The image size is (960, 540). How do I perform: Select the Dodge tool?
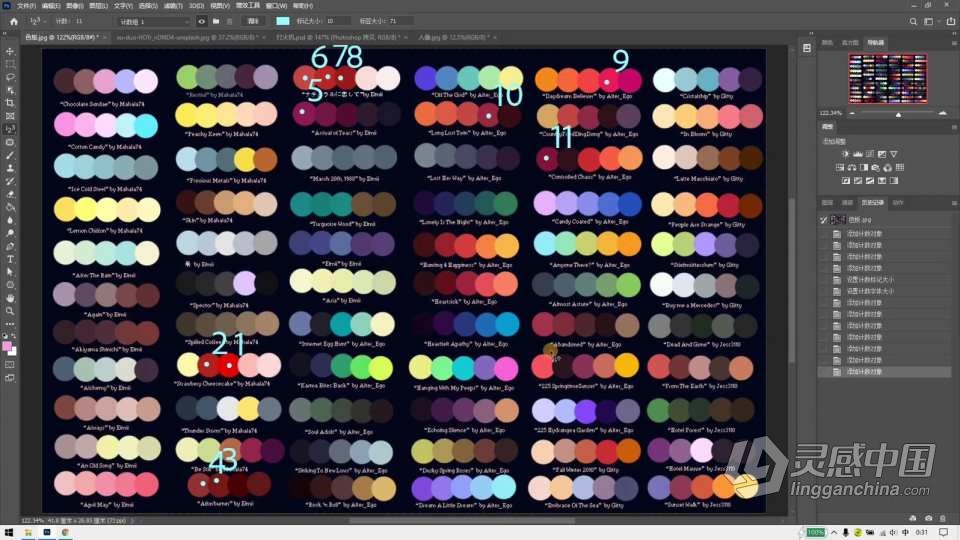10,233
